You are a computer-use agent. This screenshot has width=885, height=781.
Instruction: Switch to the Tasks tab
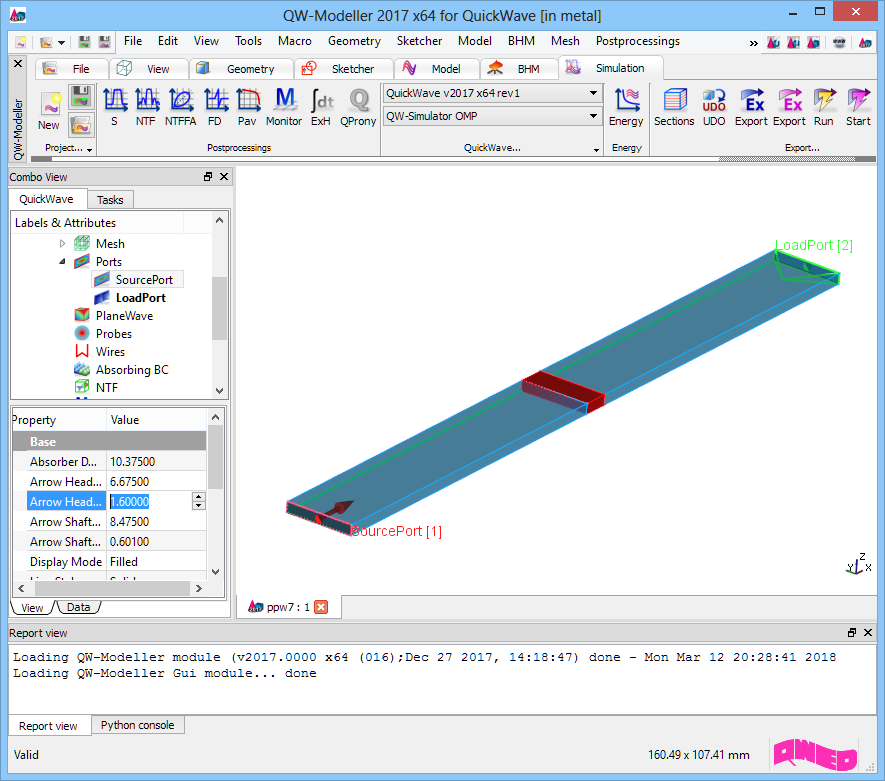tap(110, 200)
